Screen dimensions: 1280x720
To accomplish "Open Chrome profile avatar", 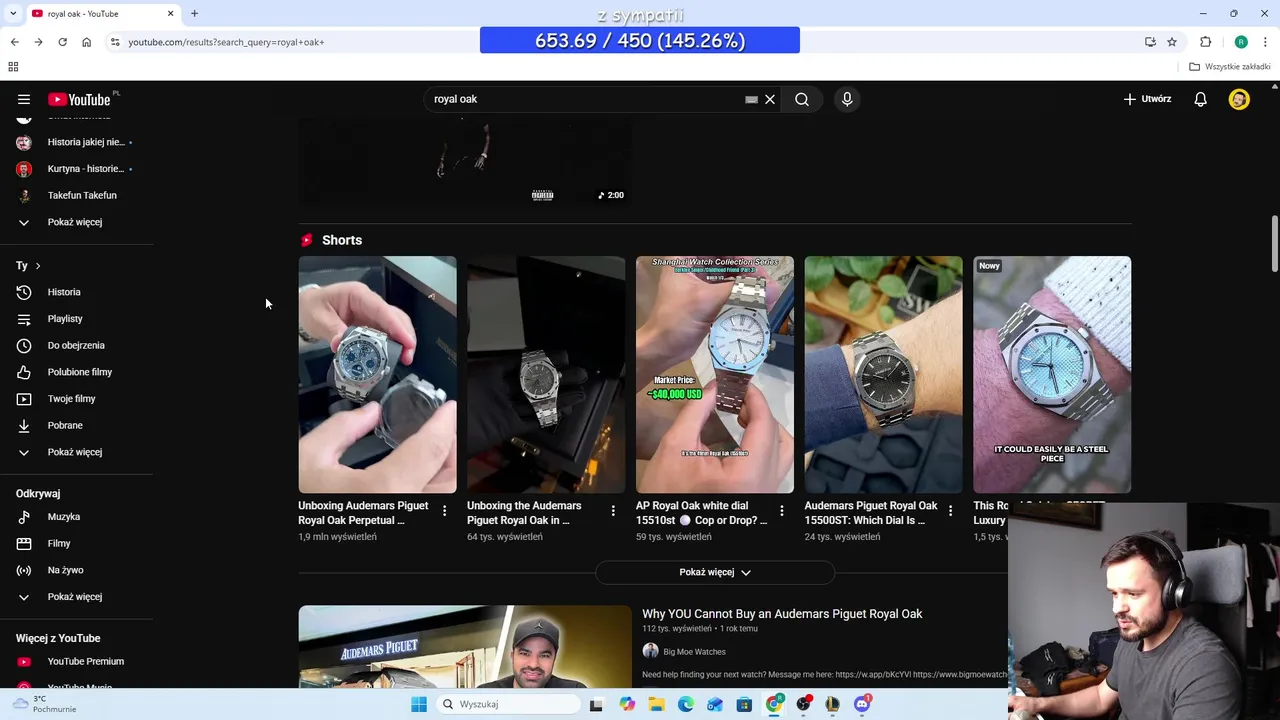I will point(1241,42).
